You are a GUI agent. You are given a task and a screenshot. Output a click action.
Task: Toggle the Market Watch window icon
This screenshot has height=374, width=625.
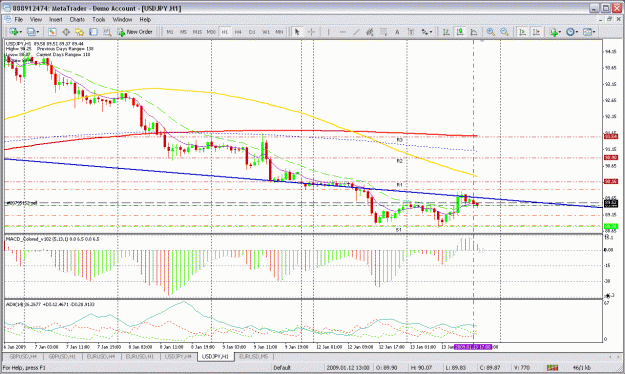click(52, 32)
